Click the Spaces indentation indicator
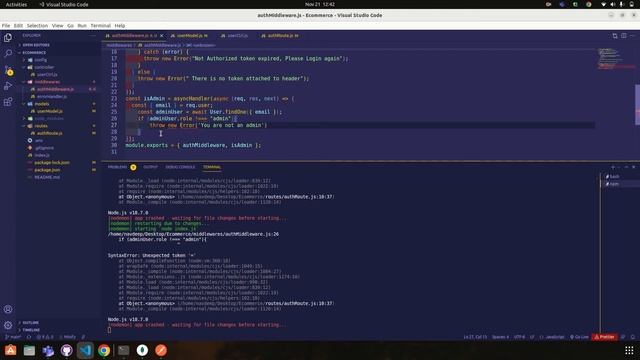This screenshot has width=640, height=360. (500, 337)
